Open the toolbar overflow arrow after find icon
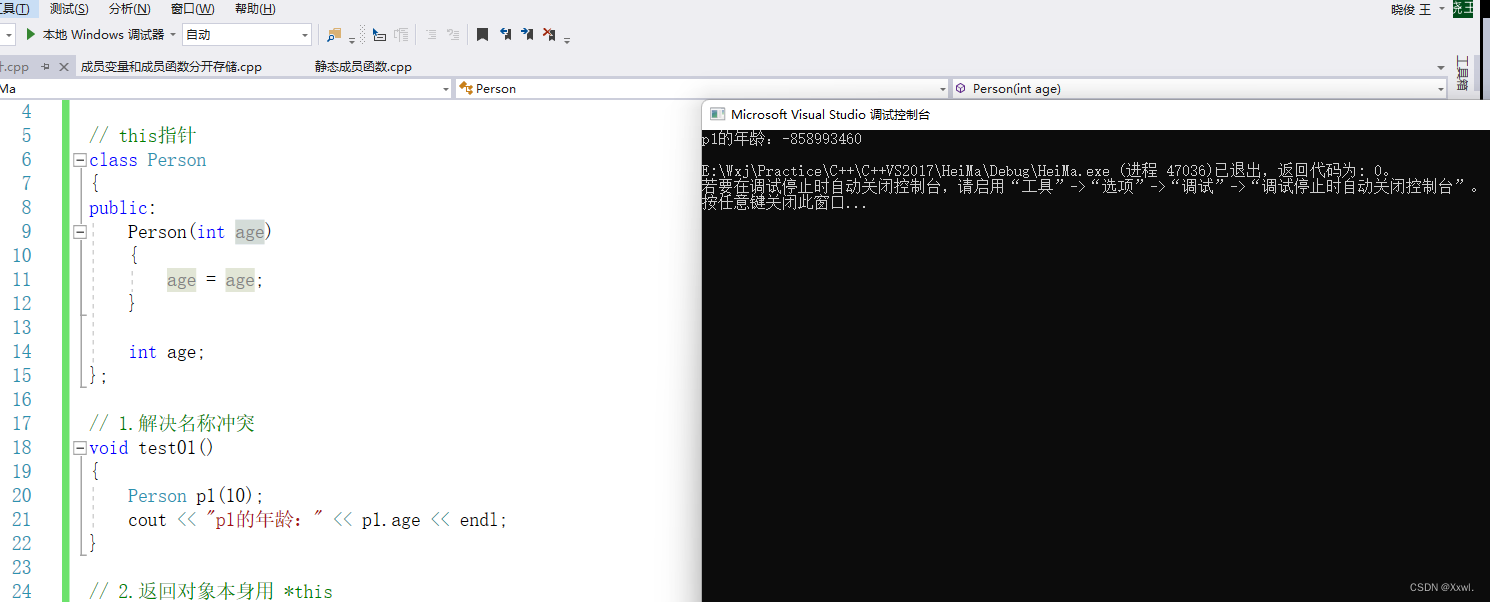The width and height of the screenshot is (1490, 602). tap(352, 40)
